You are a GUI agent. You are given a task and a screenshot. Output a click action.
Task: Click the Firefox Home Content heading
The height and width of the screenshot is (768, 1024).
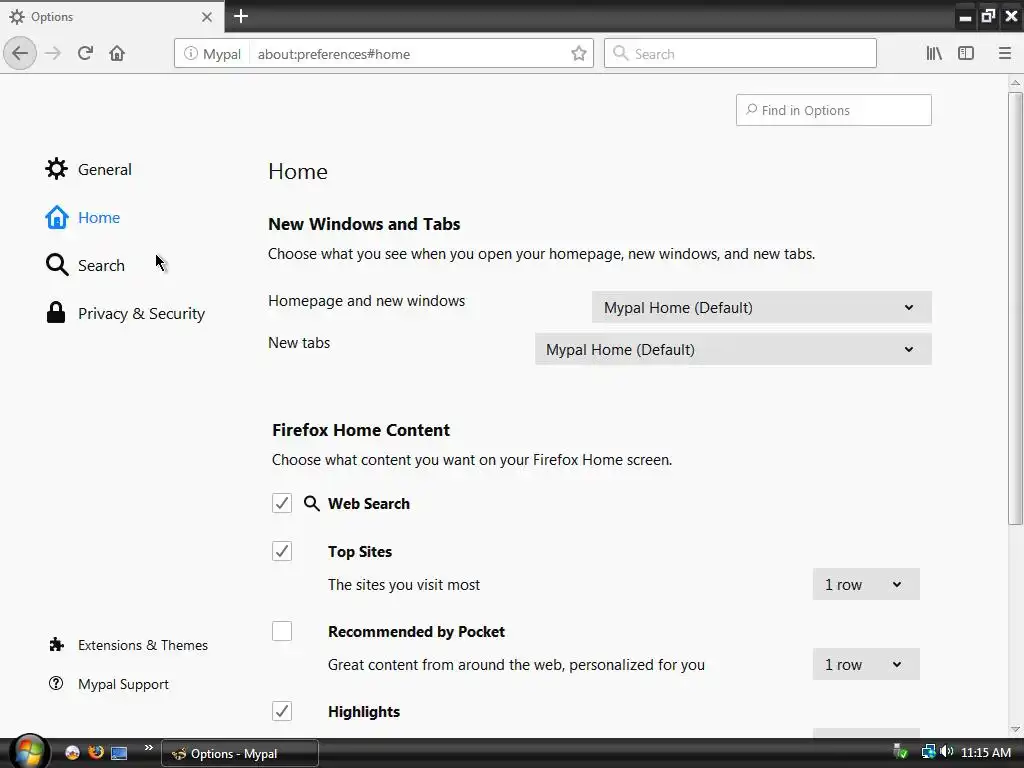pos(361,430)
